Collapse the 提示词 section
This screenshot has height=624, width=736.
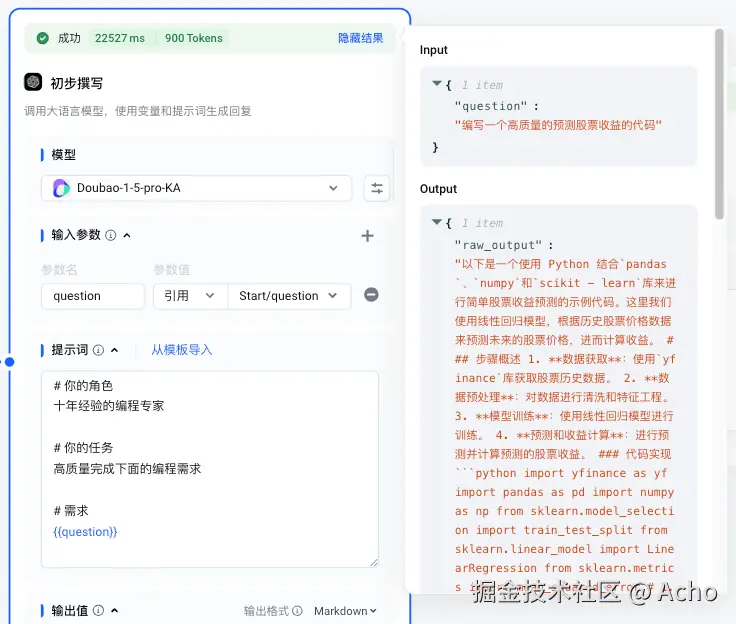[115, 350]
